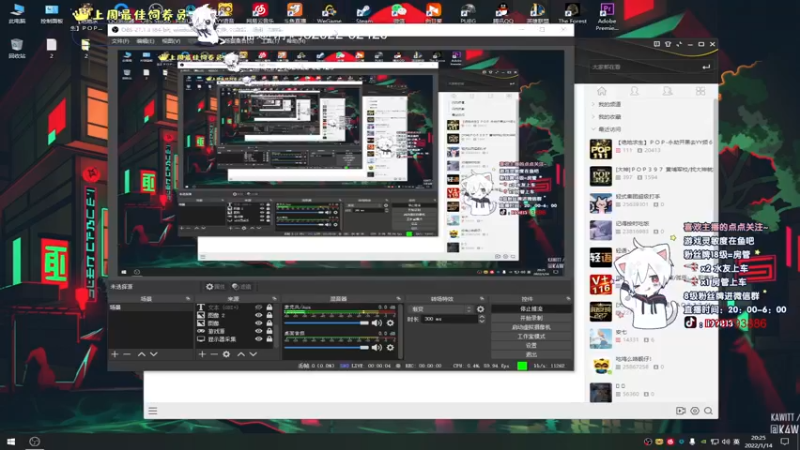This screenshot has height=450, width=800.
Task: Toggle visibility of the 图像 source
Action: tap(259, 323)
